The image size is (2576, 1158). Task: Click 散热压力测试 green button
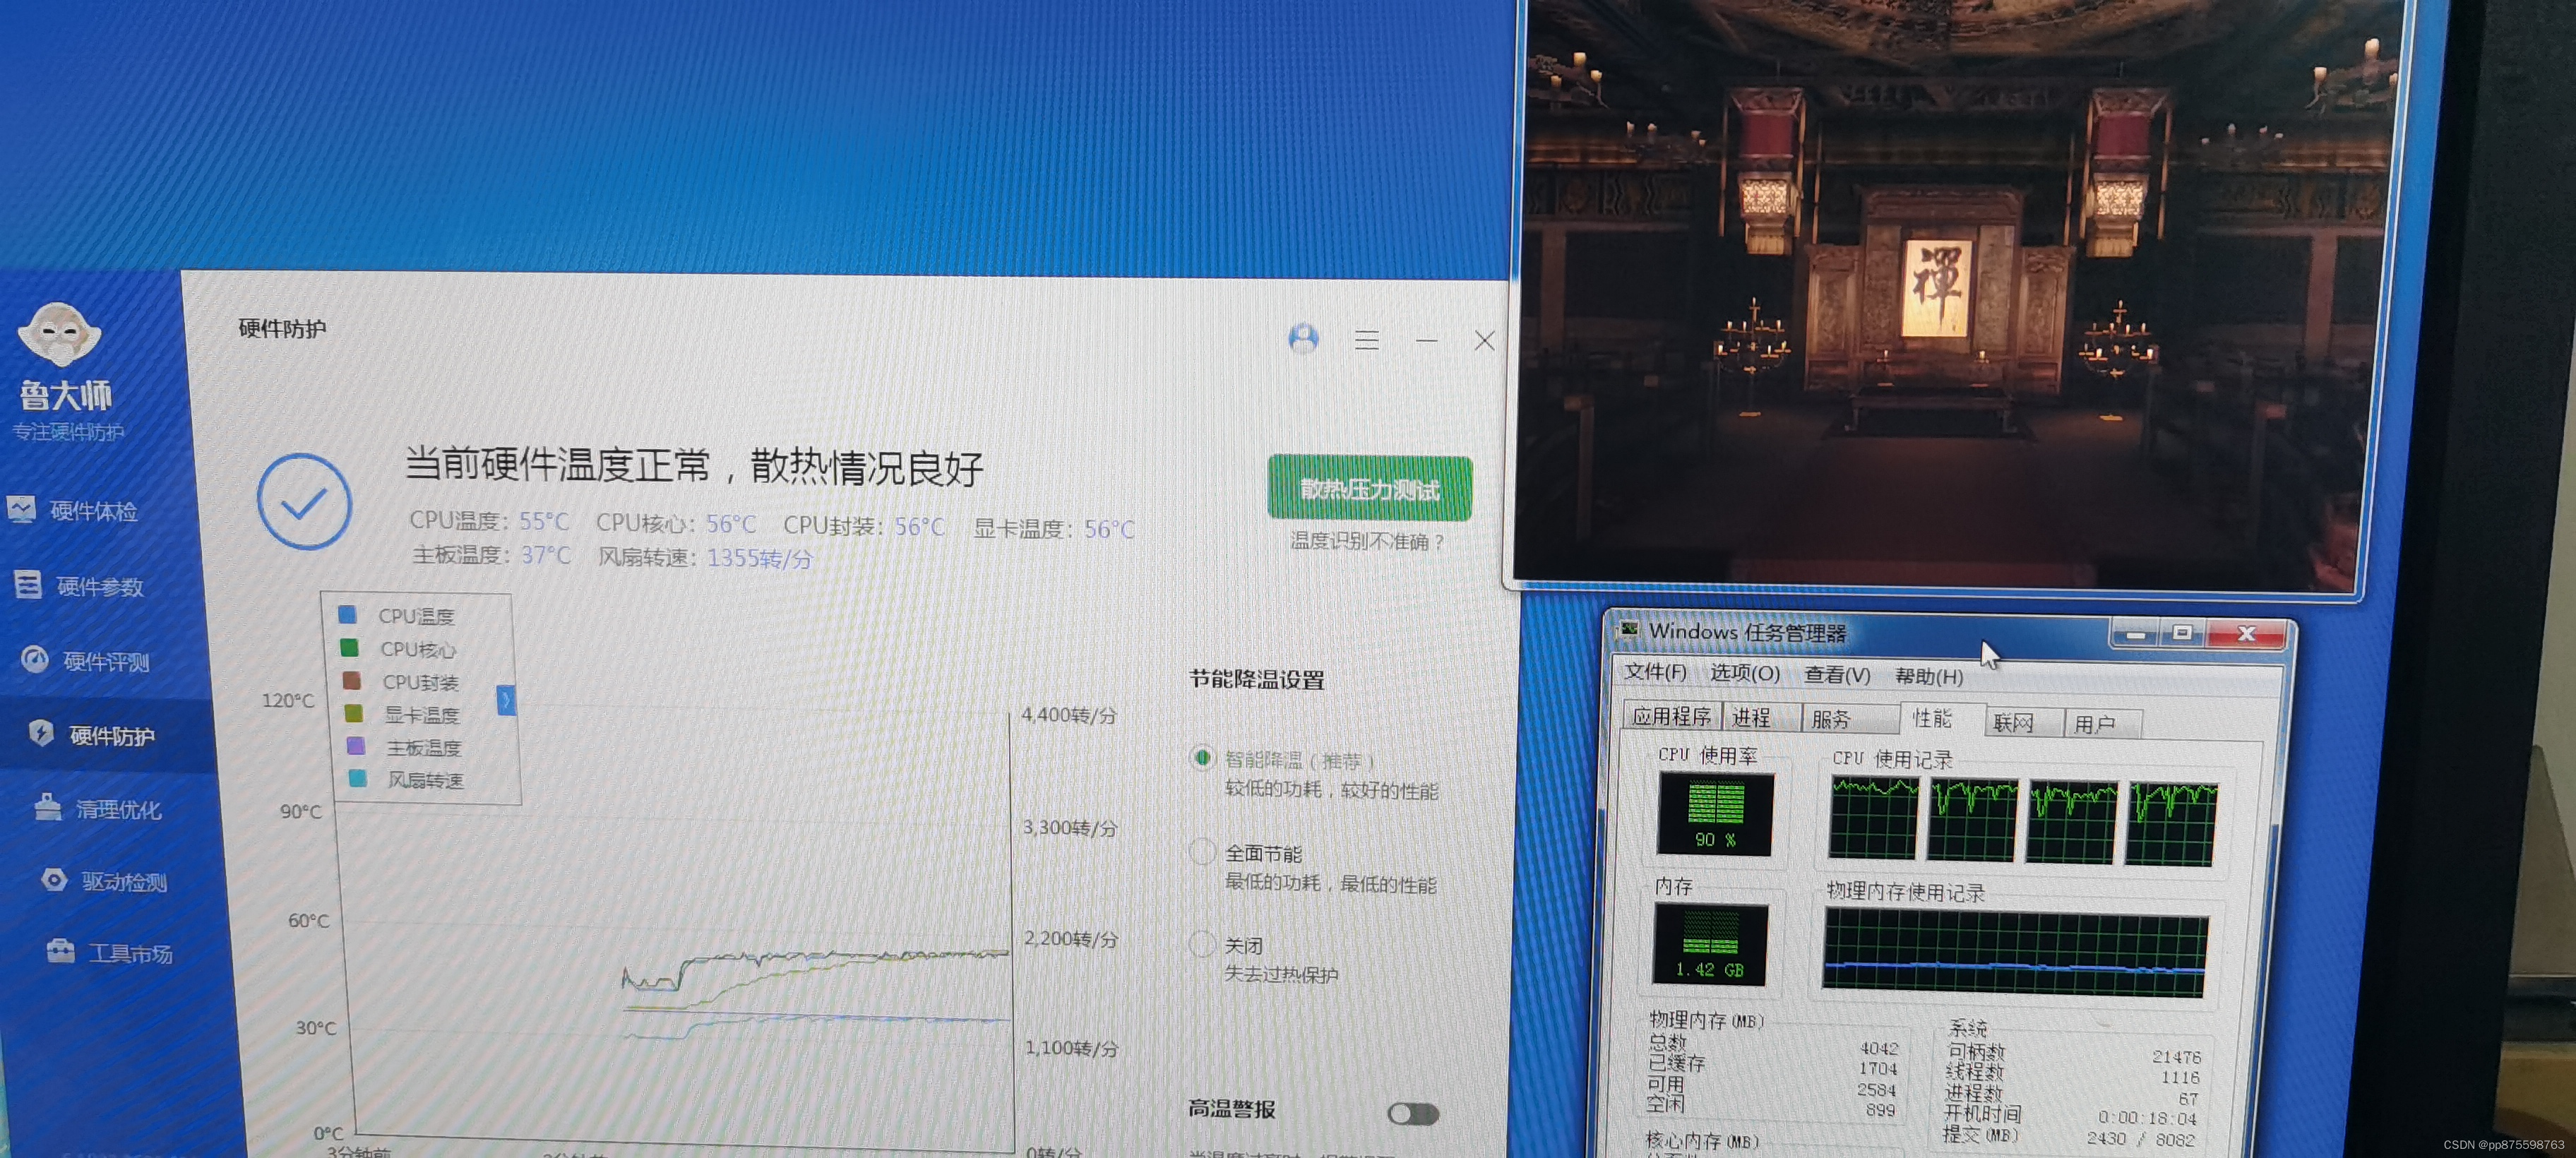(1369, 488)
